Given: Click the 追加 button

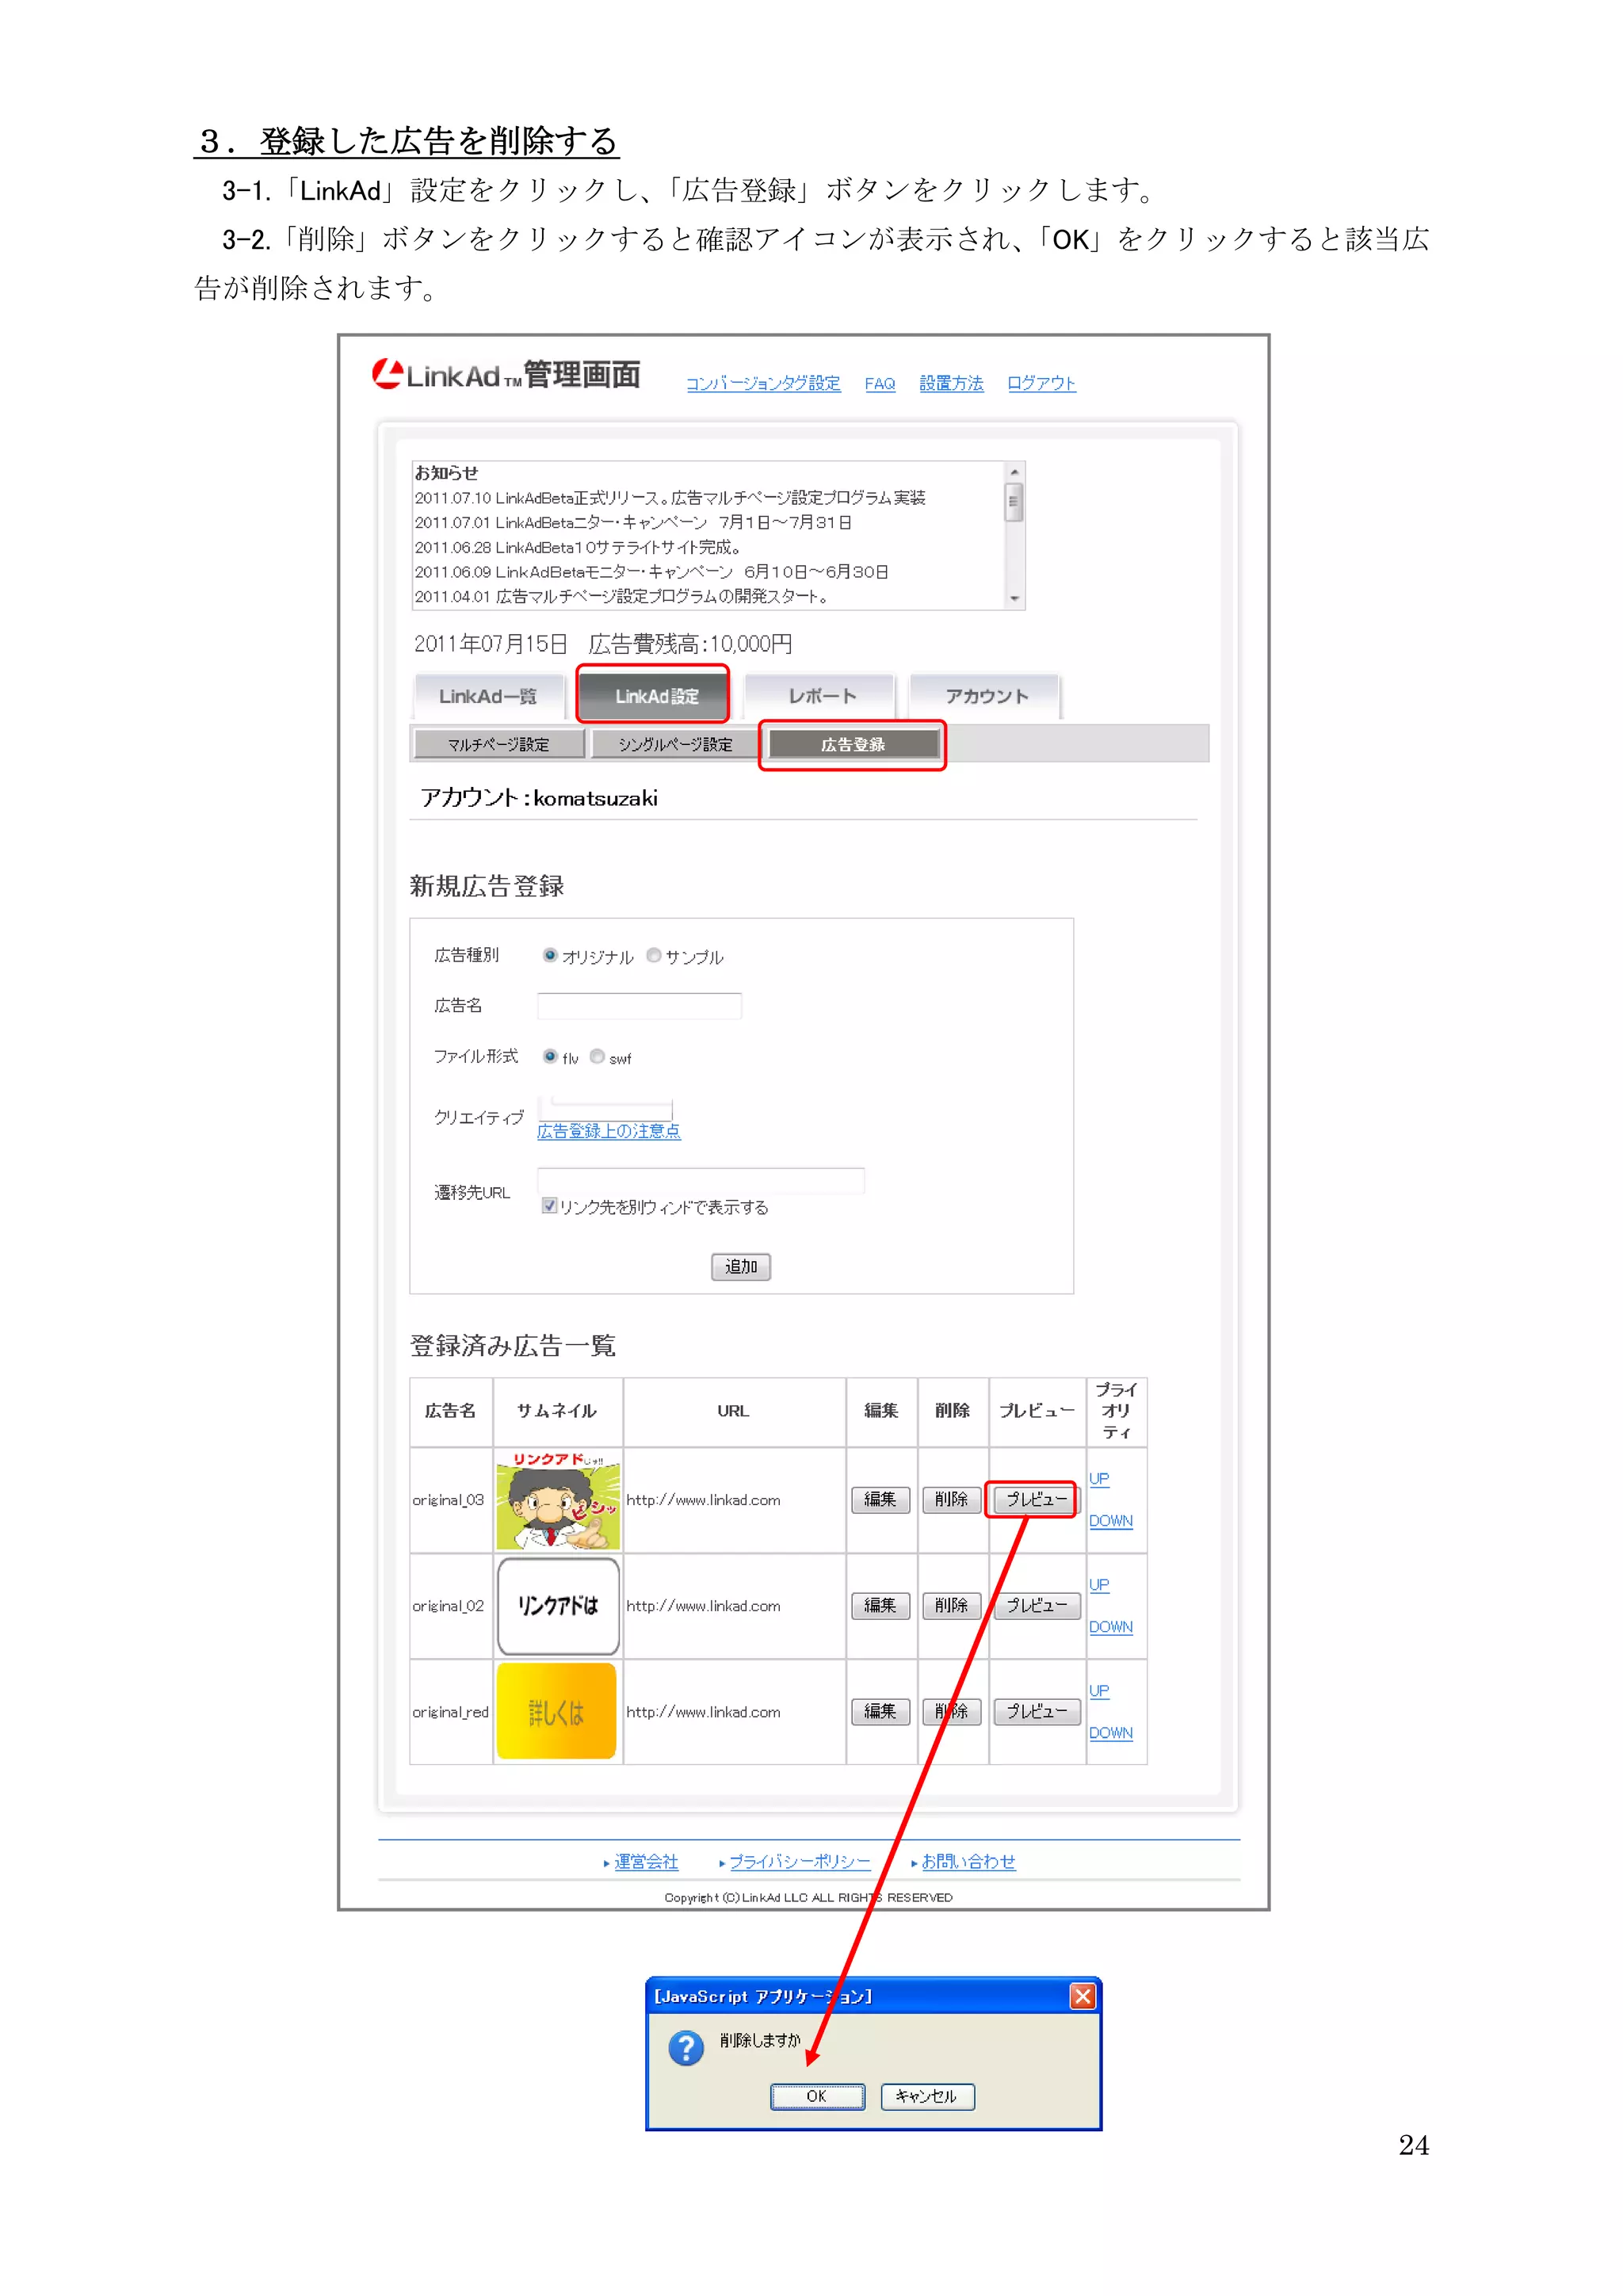Looking at the screenshot, I should (x=741, y=1266).
